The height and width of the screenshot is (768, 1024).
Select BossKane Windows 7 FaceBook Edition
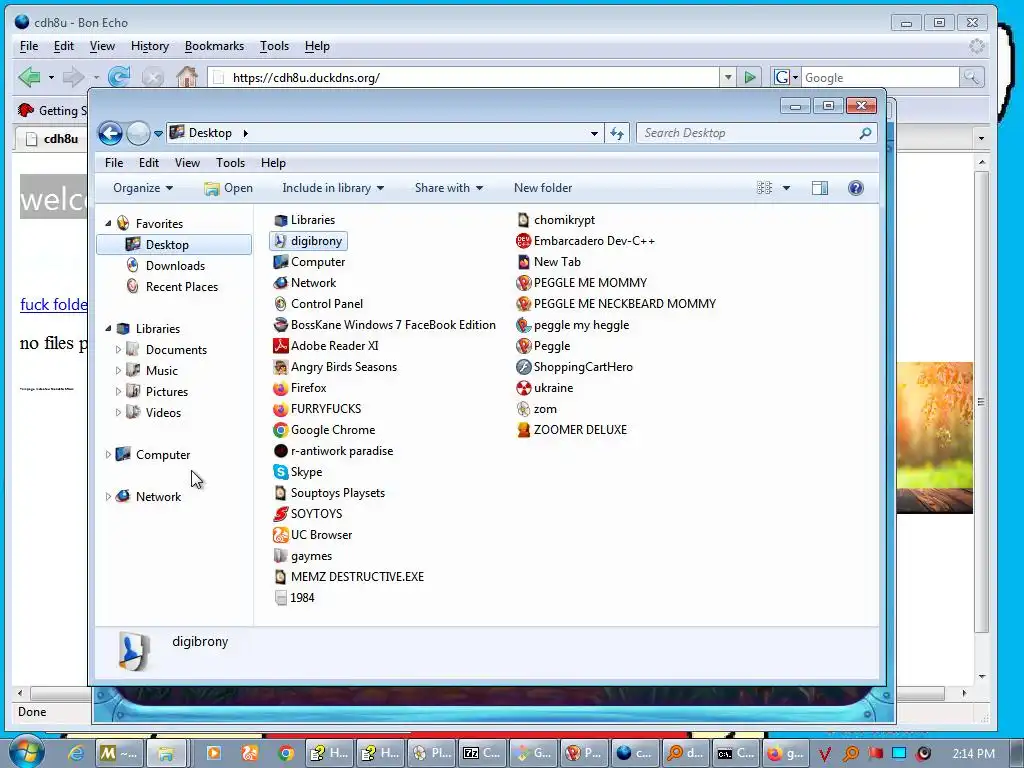pos(385,325)
